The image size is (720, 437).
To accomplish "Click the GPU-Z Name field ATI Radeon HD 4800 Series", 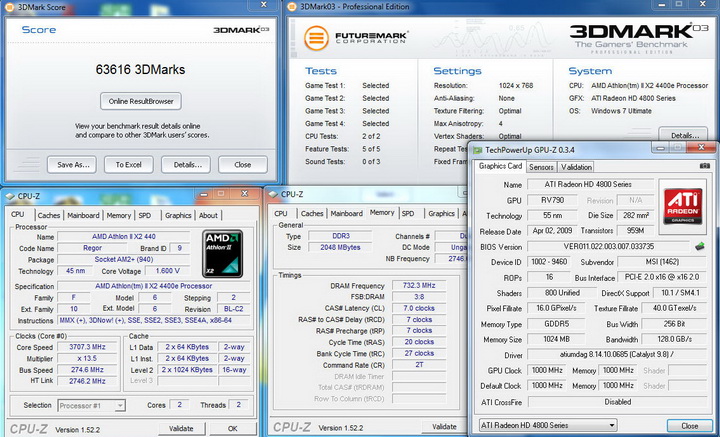I will (x=591, y=185).
